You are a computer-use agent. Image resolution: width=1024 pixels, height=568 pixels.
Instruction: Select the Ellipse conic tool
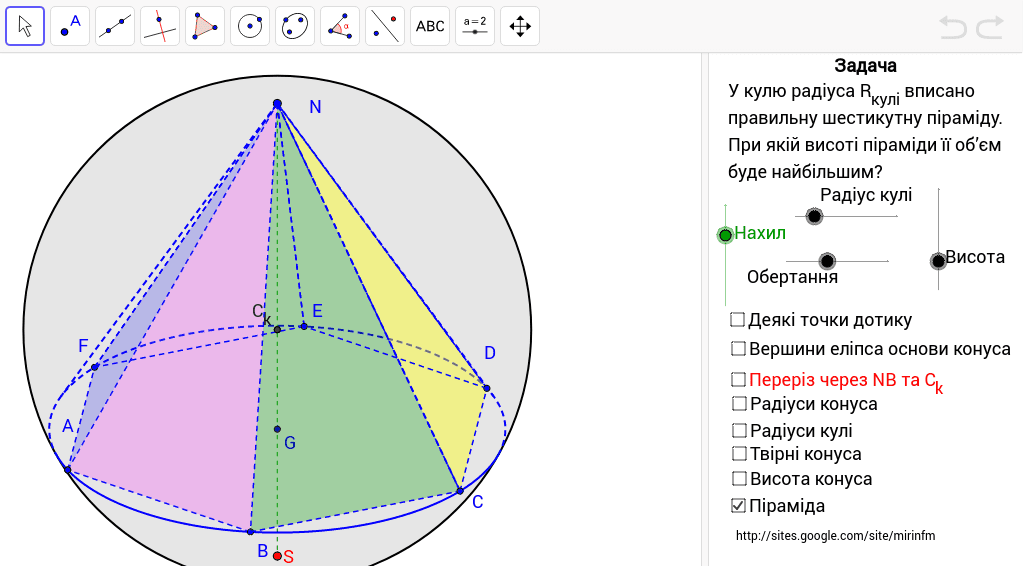point(295,26)
